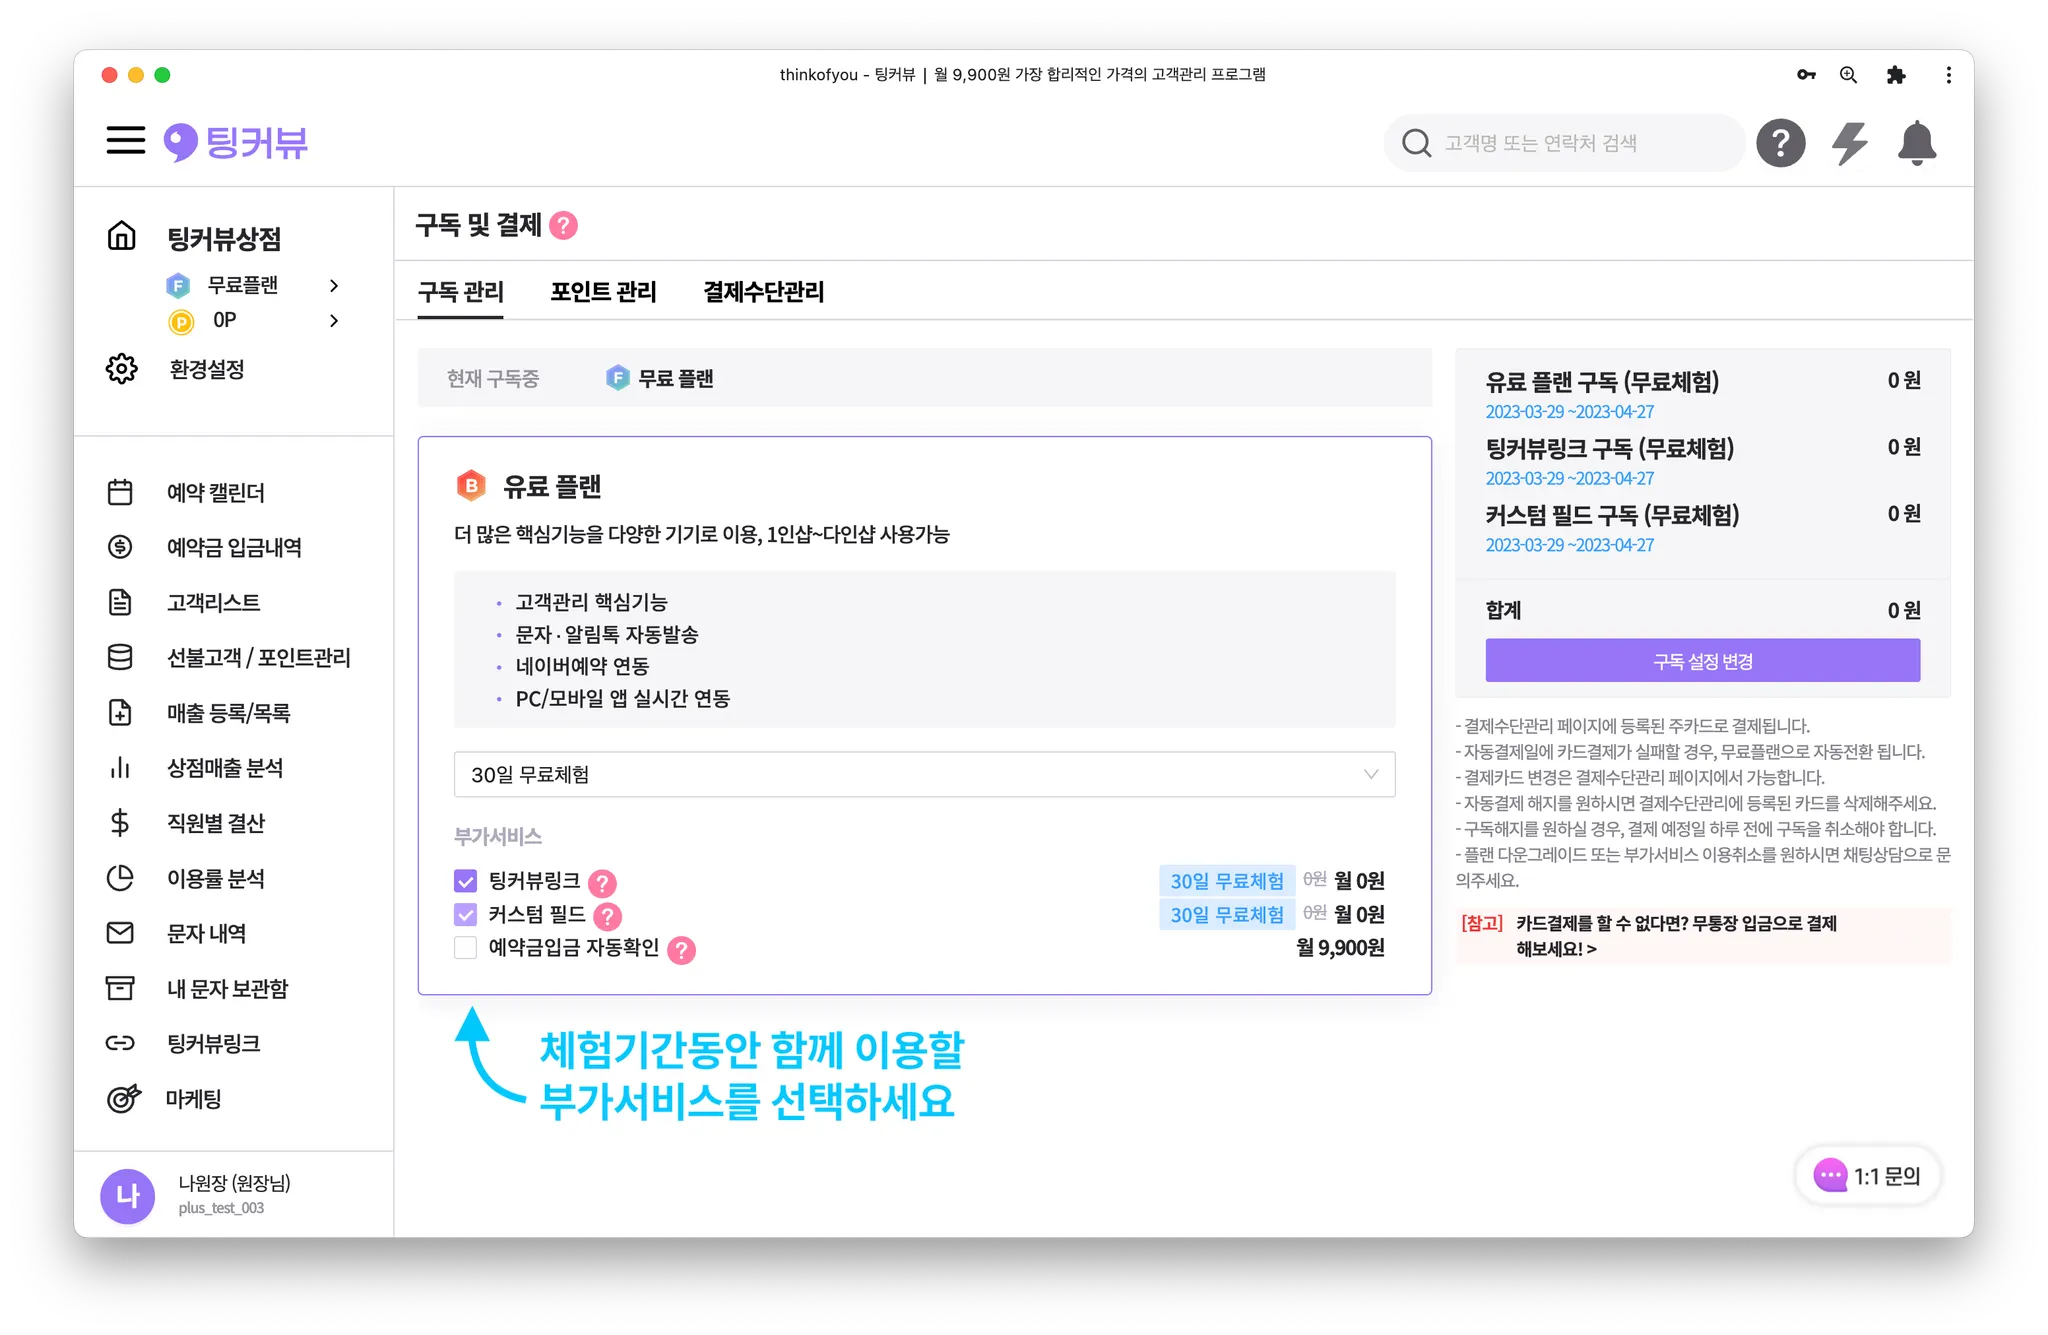Open the hamburger menu icon
The height and width of the screenshot is (1335, 2048).
126,141
